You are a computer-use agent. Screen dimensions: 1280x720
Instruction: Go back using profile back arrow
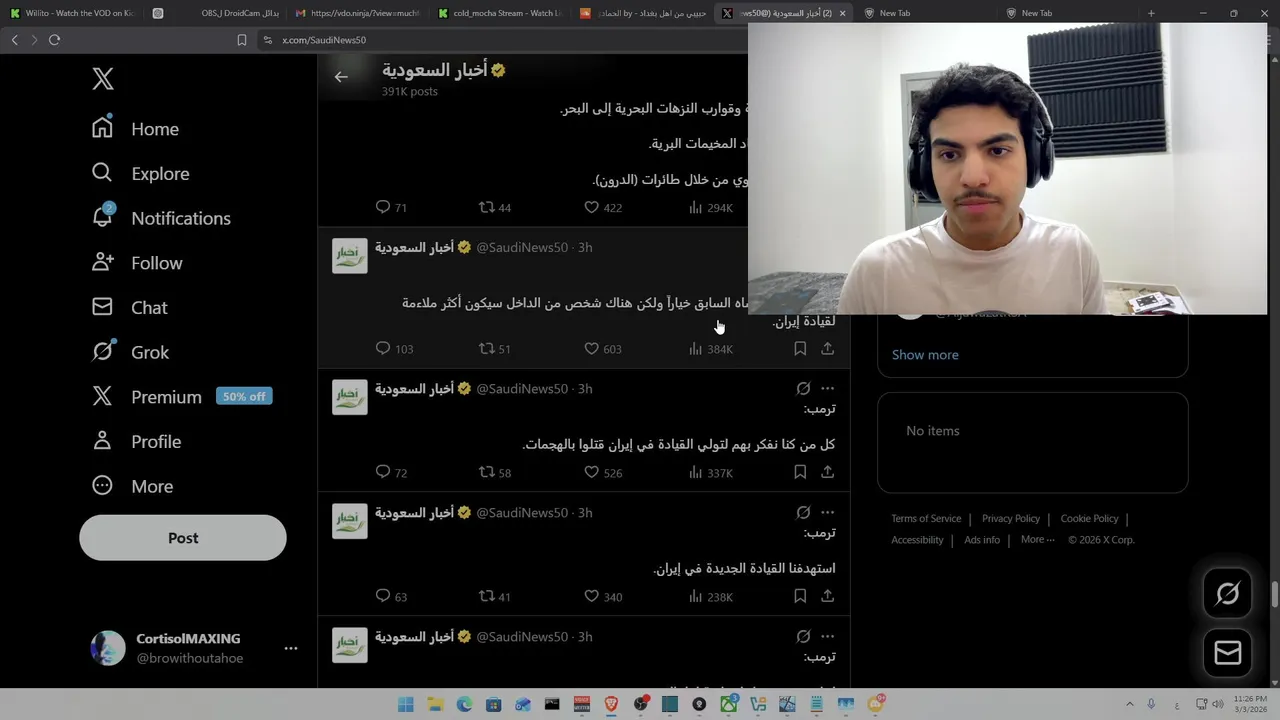pos(341,77)
